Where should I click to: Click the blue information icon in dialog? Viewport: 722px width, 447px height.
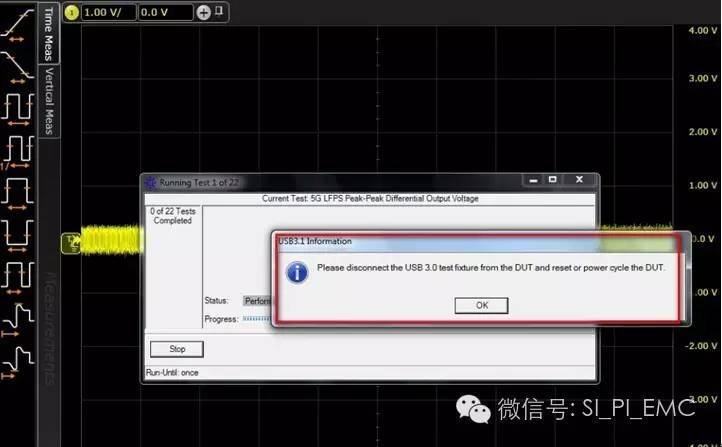(x=297, y=272)
